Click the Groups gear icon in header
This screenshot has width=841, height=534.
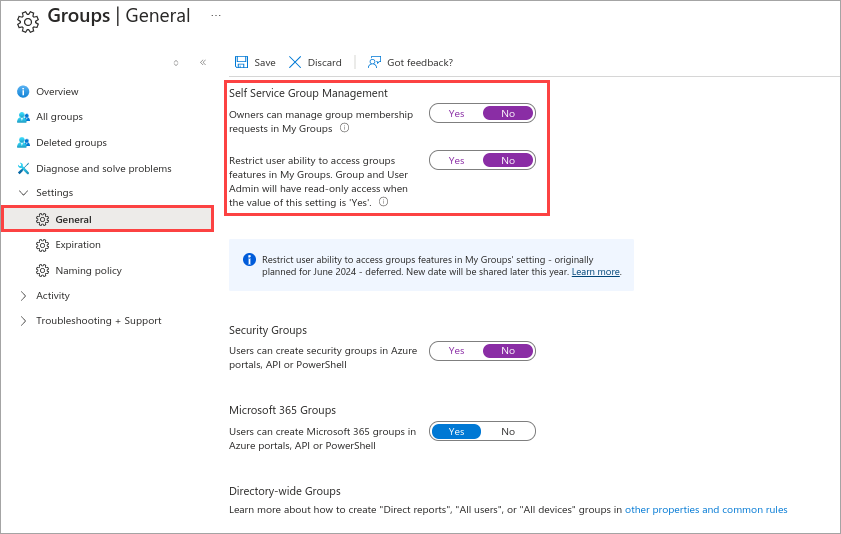click(x=28, y=21)
